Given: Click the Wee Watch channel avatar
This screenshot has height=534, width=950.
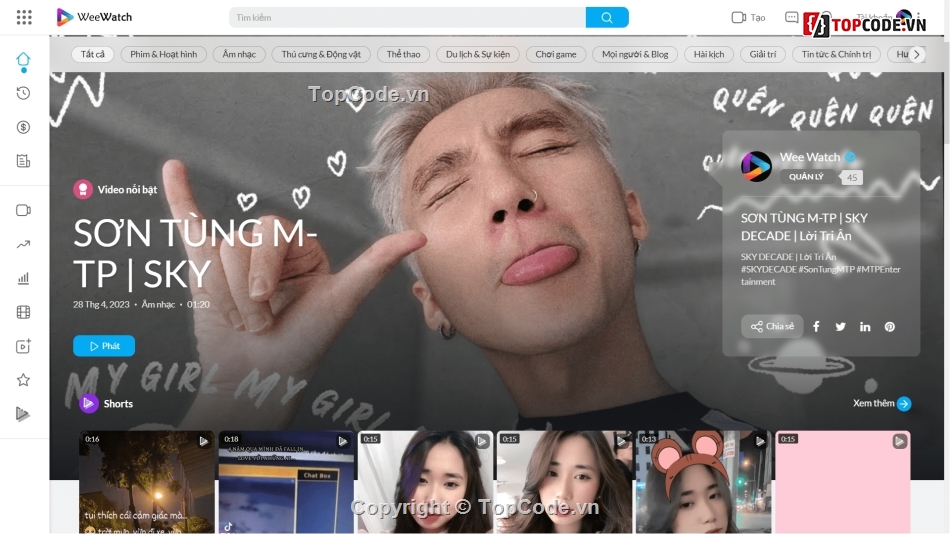Looking at the screenshot, I should point(756,166).
